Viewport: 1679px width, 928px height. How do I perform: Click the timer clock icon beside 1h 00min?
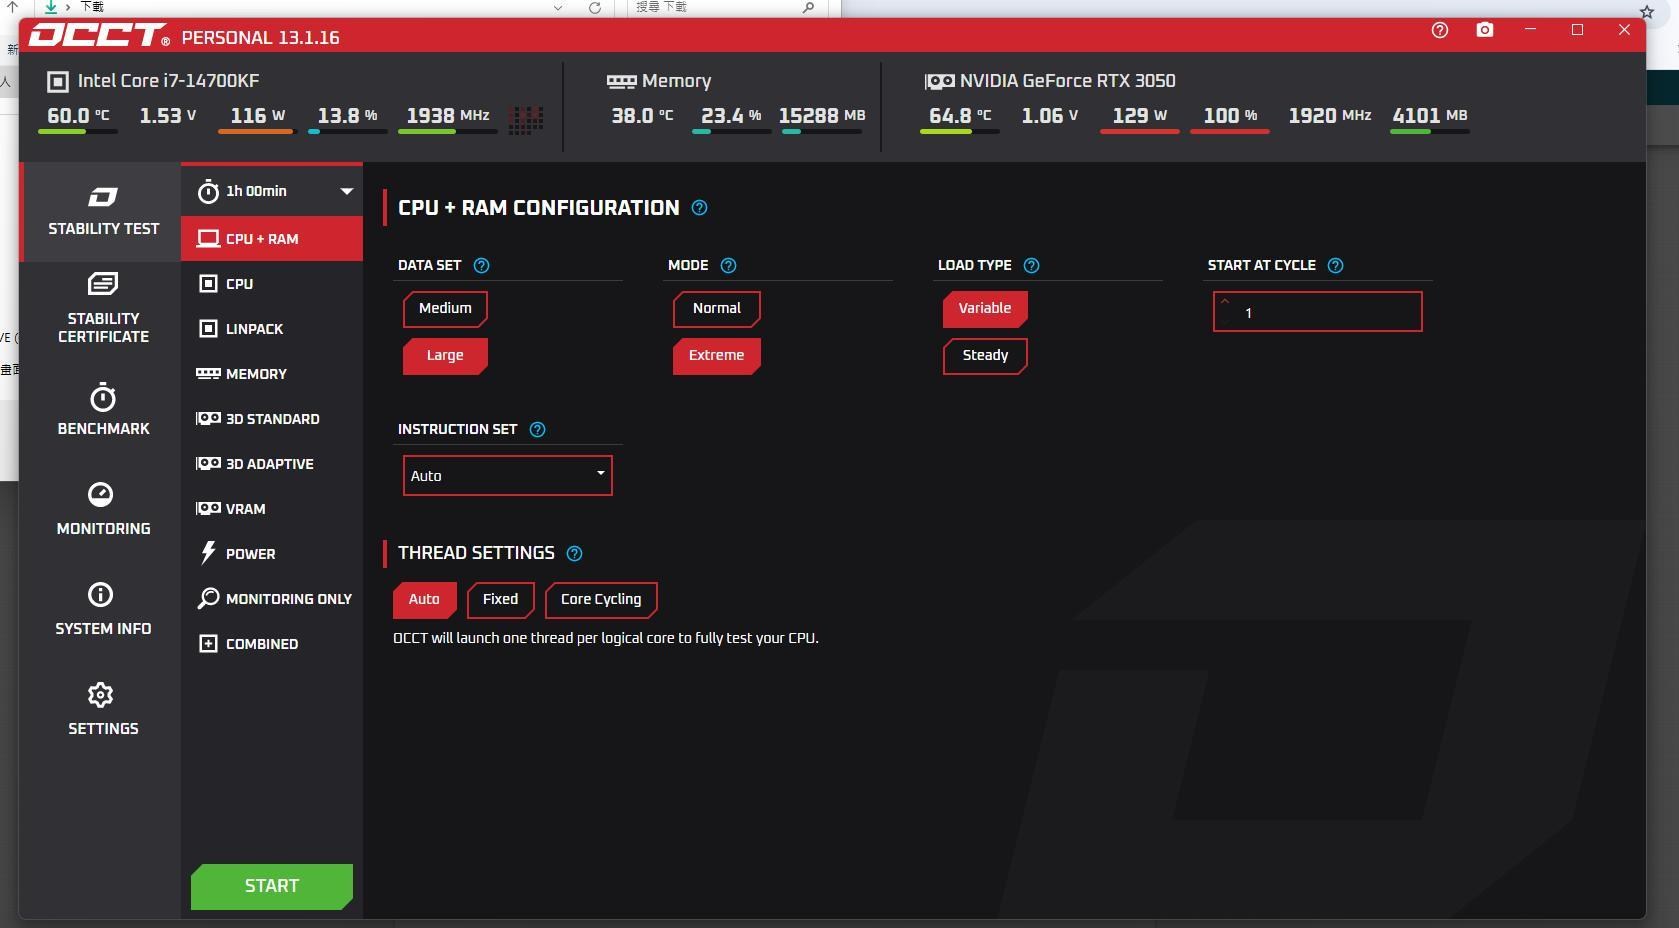click(208, 191)
